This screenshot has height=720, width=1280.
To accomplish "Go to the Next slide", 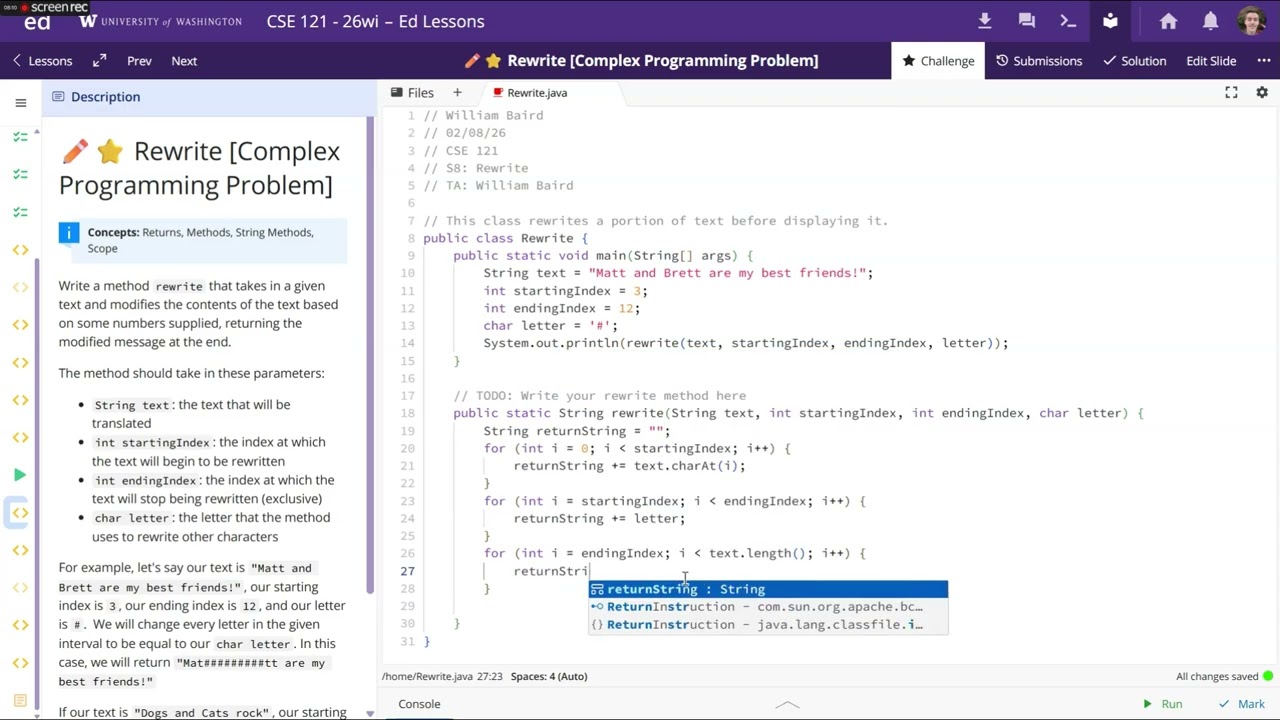I will pos(184,61).
